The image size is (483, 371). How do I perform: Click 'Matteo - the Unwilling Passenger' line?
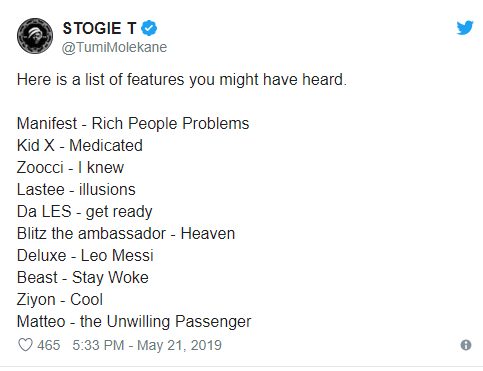coord(134,322)
